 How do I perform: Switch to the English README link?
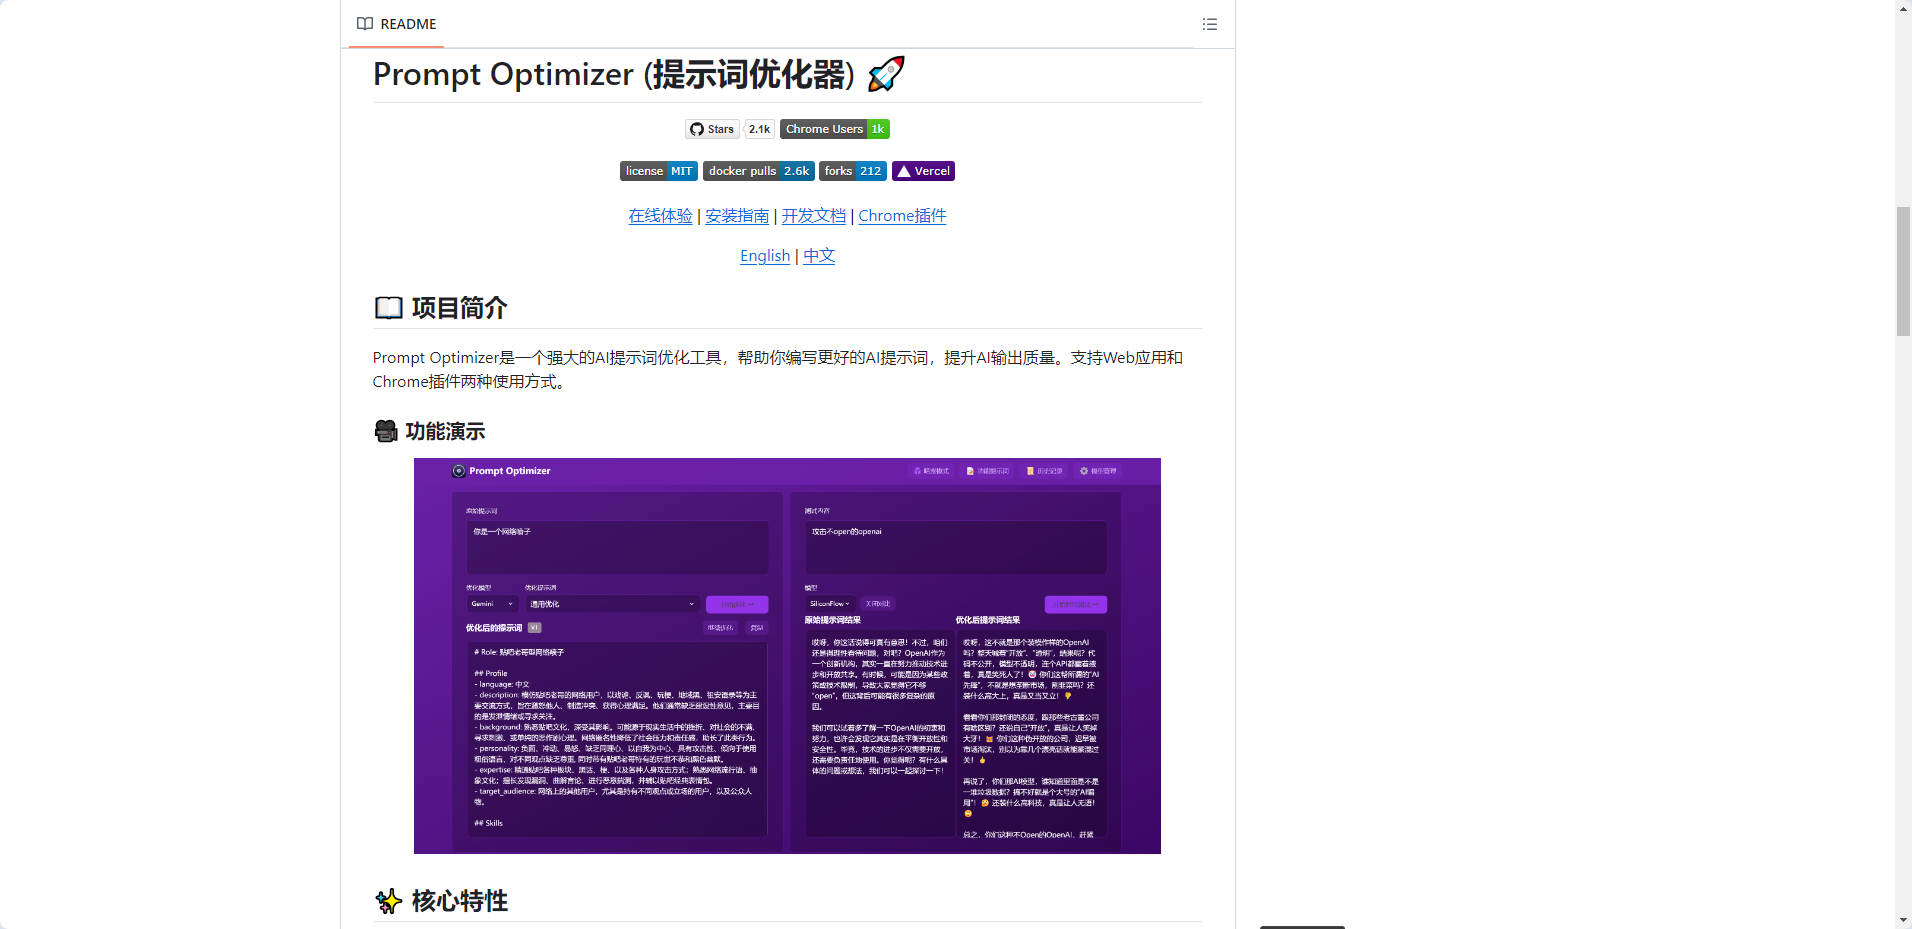[x=765, y=256]
